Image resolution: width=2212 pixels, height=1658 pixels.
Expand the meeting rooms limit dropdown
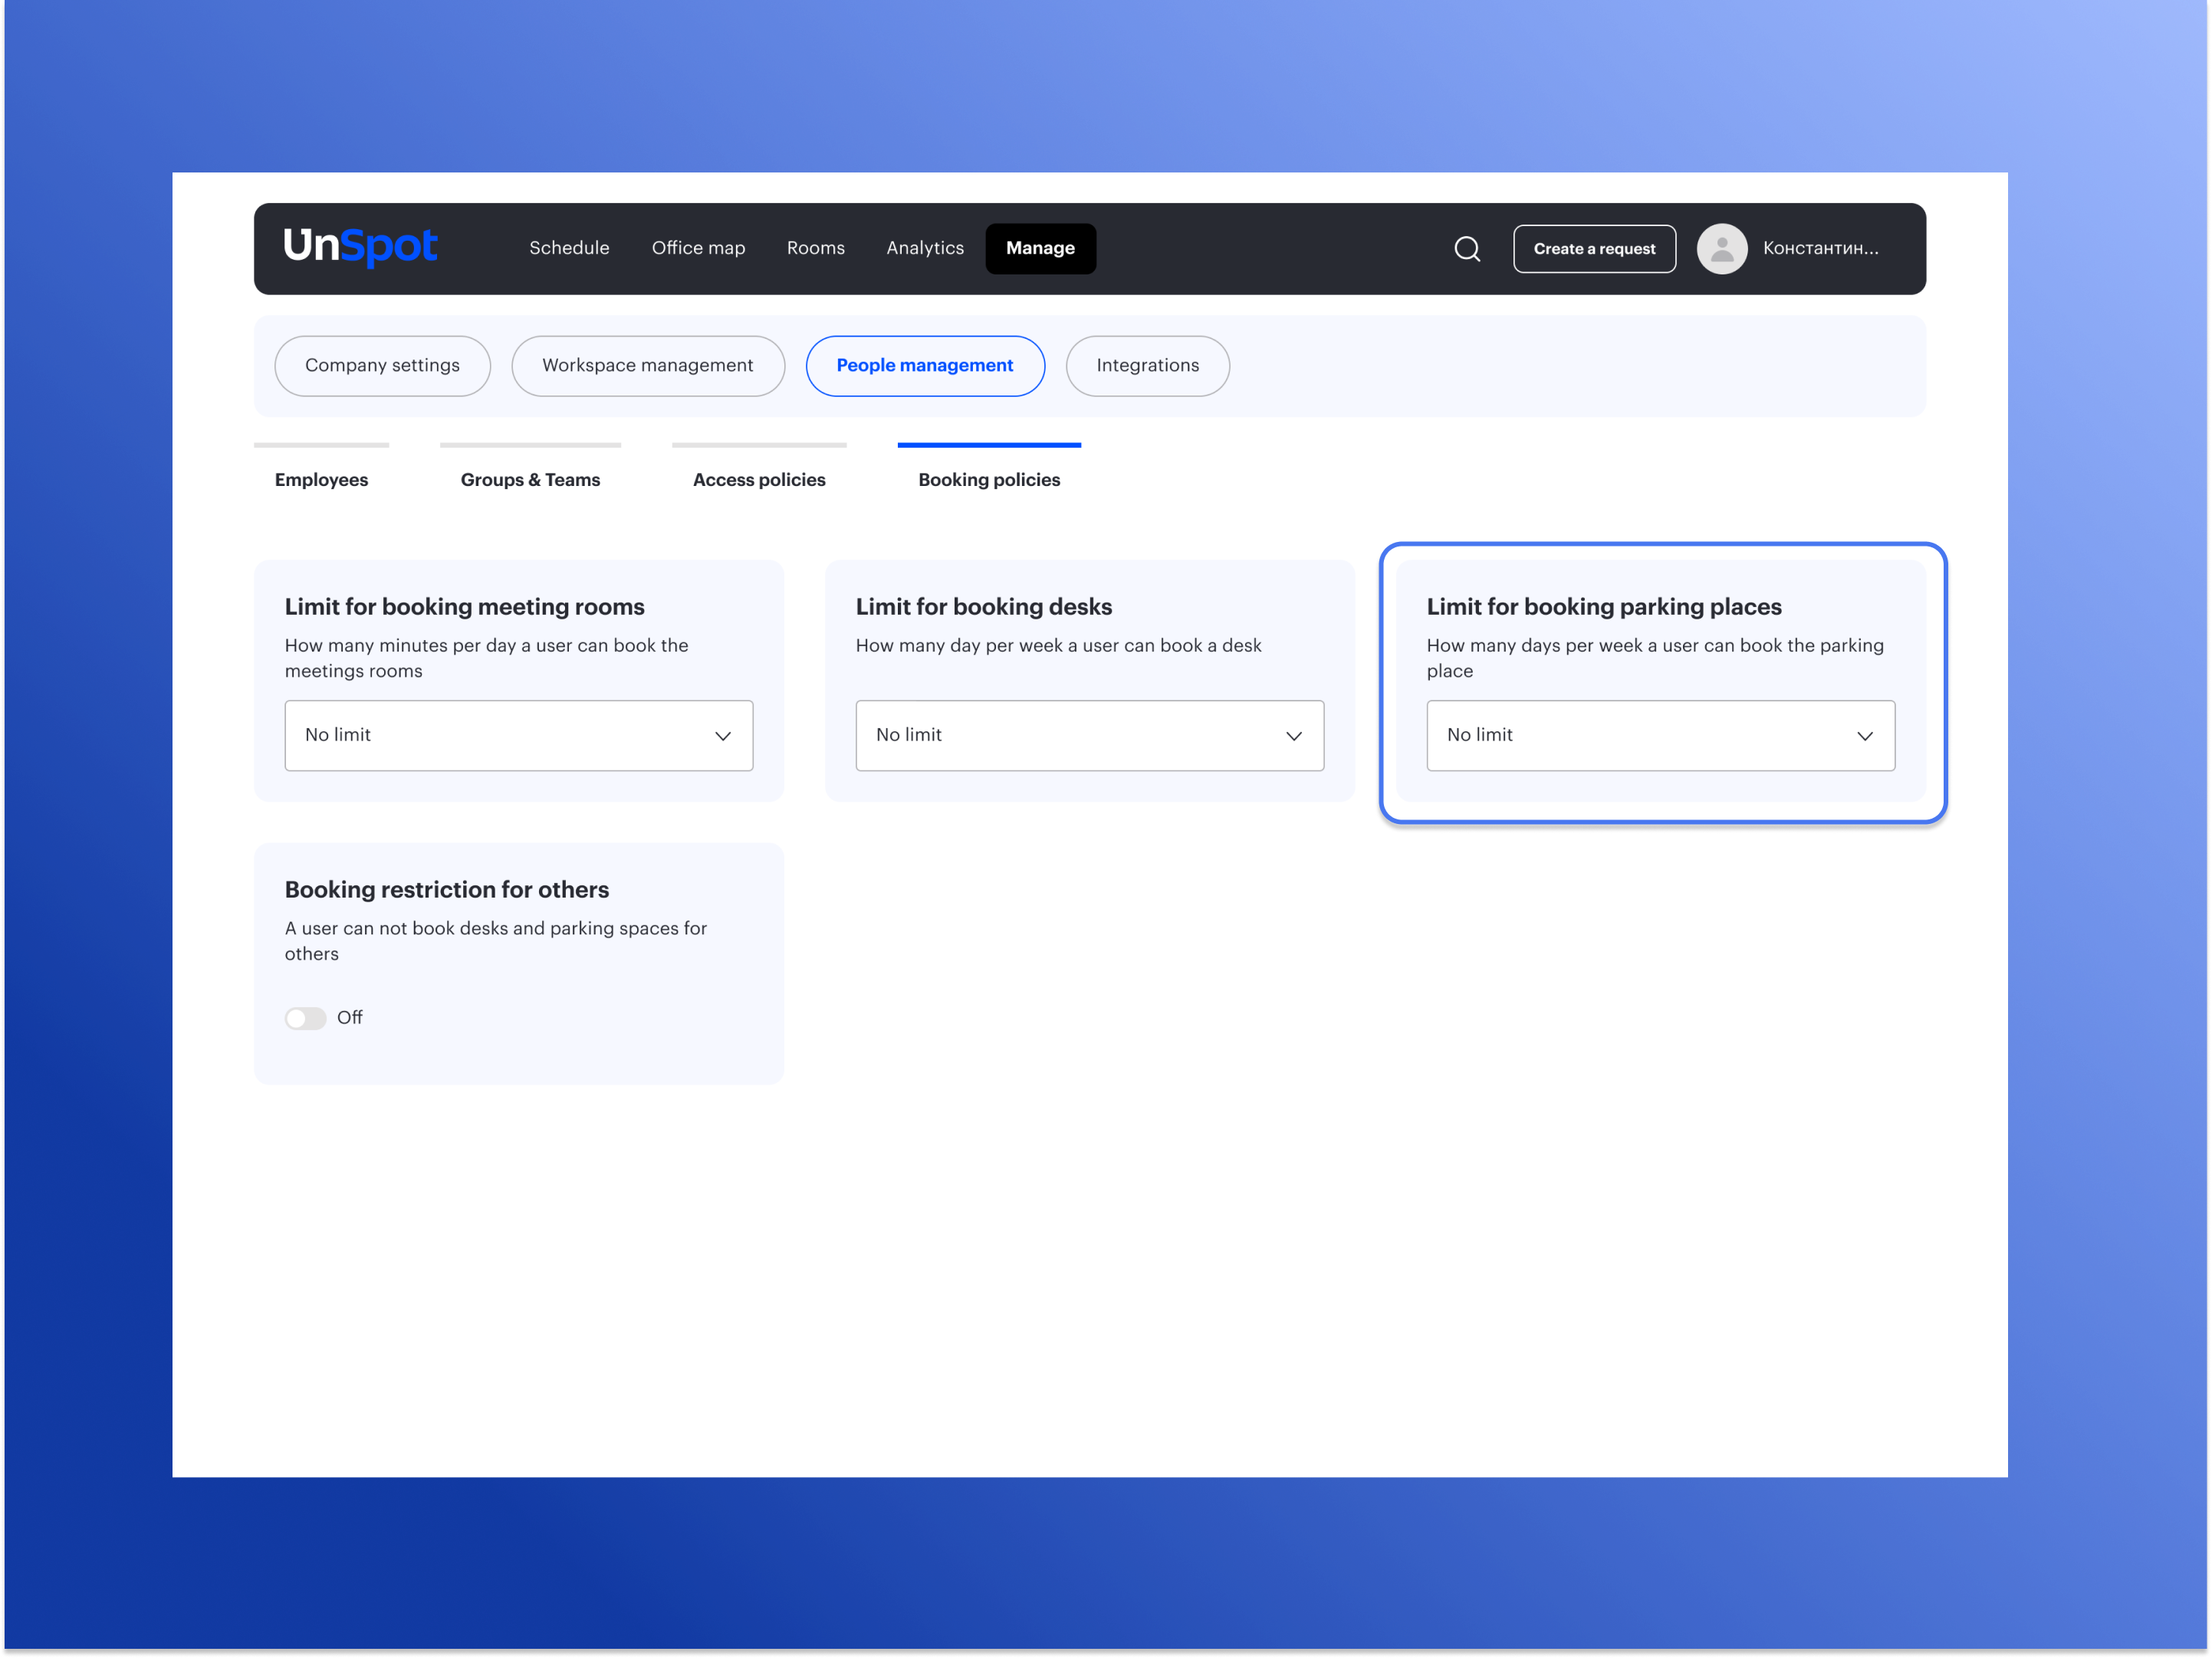tap(519, 736)
